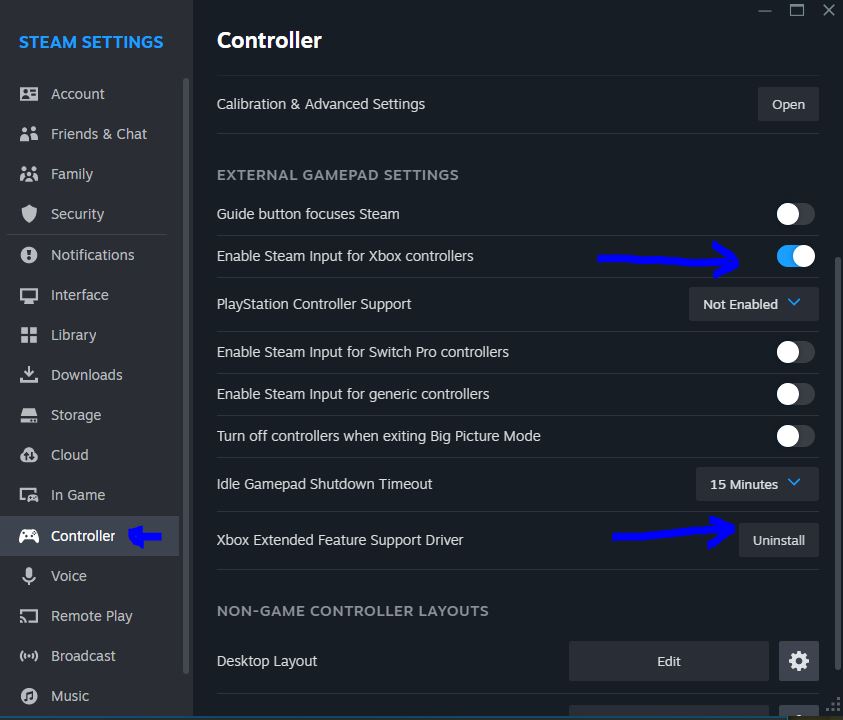
Task: Click the Account sidebar icon
Action: (29, 94)
